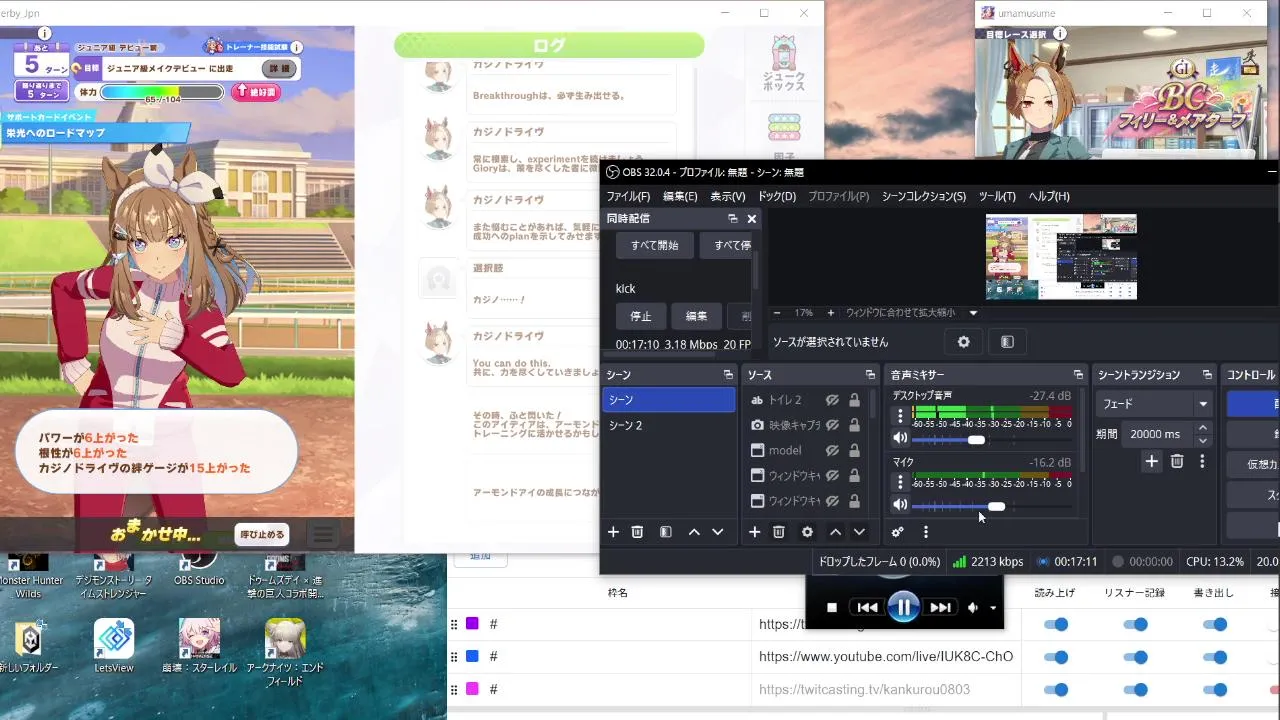Viewport: 1280px width, 720px height.
Task: Remove source using Sources panel trash icon
Action: tap(779, 532)
